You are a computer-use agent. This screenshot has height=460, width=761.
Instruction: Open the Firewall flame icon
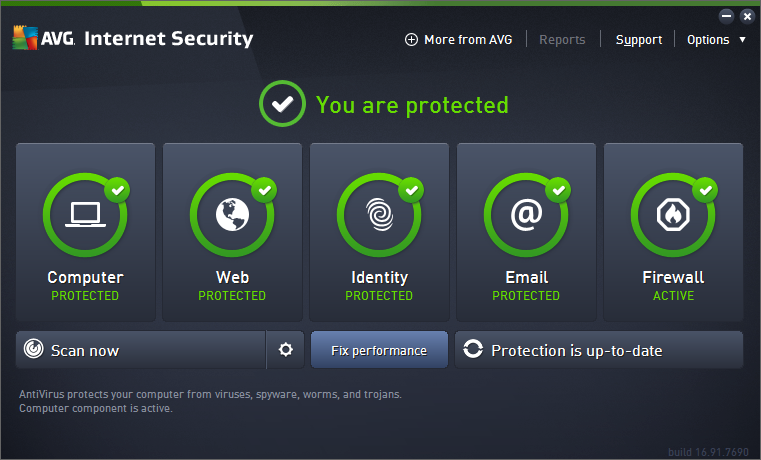(x=673, y=215)
